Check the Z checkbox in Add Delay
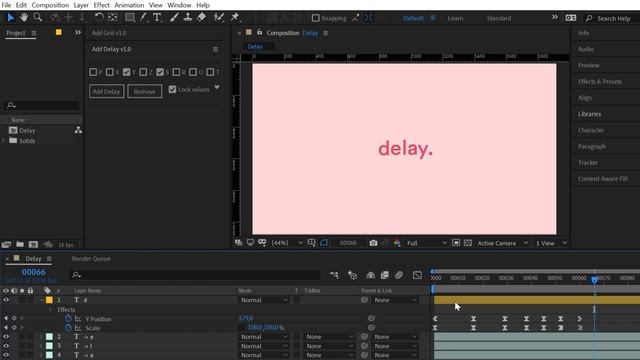Viewport: 640px width, 360px height. pos(143,72)
